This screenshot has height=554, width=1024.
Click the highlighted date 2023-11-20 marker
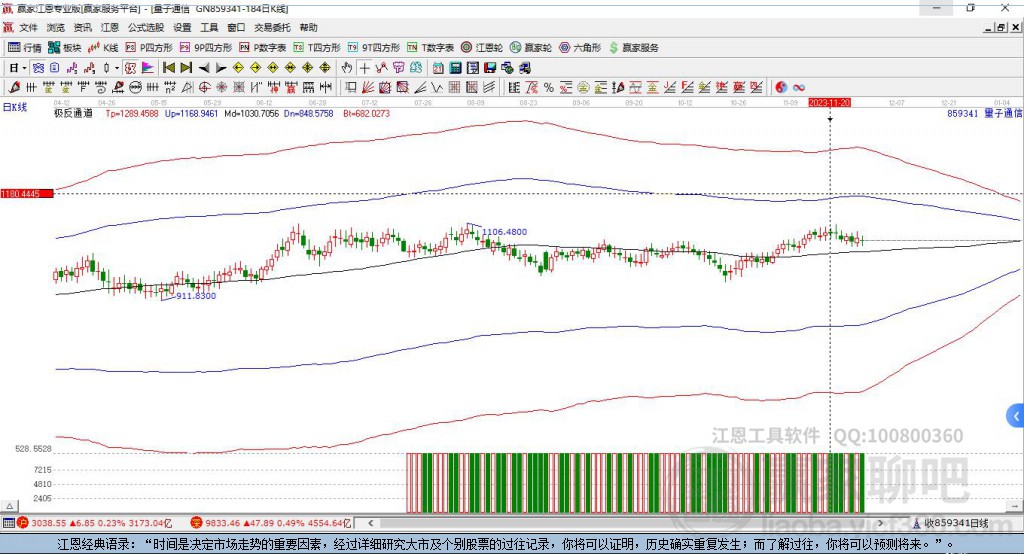tap(829, 103)
